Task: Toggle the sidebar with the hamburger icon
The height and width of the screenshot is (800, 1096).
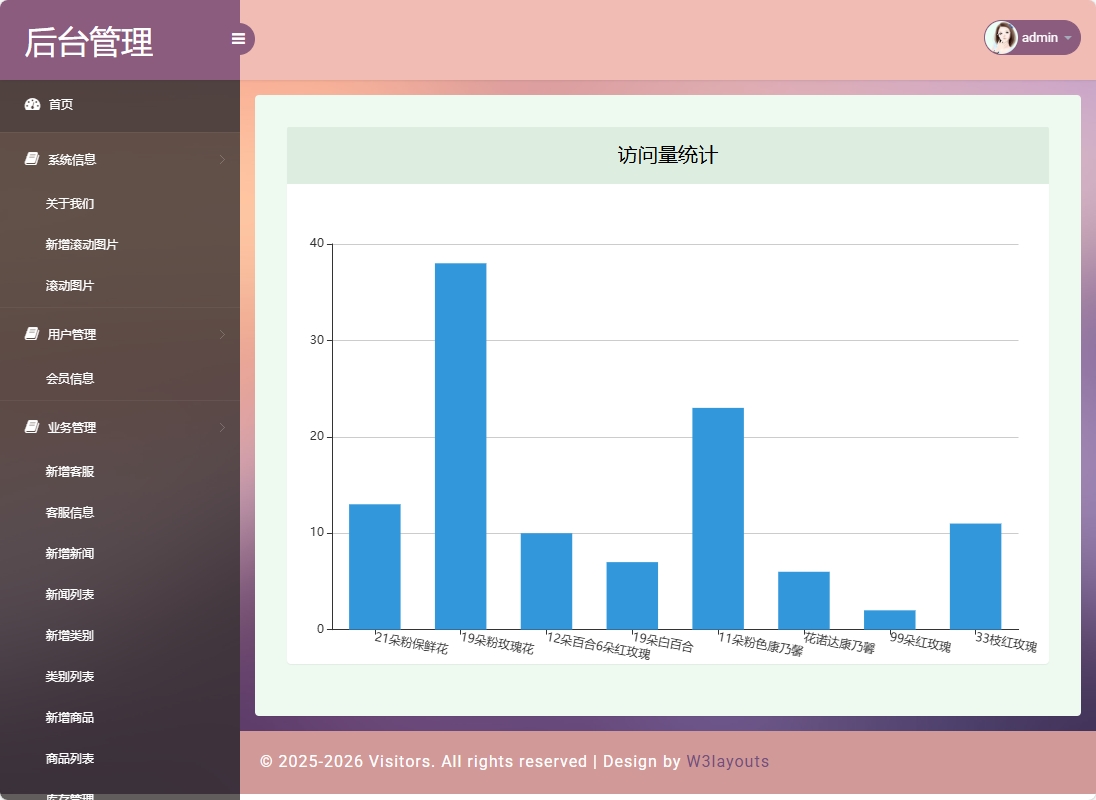Action: pyautogui.click(x=238, y=39)
